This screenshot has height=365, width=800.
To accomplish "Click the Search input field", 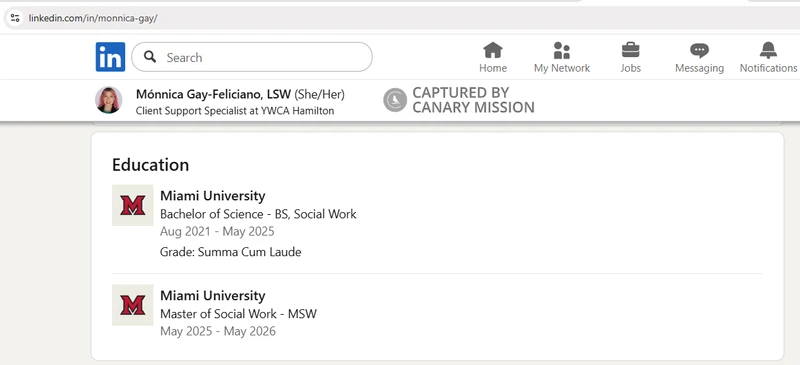I will click(252, 57).
